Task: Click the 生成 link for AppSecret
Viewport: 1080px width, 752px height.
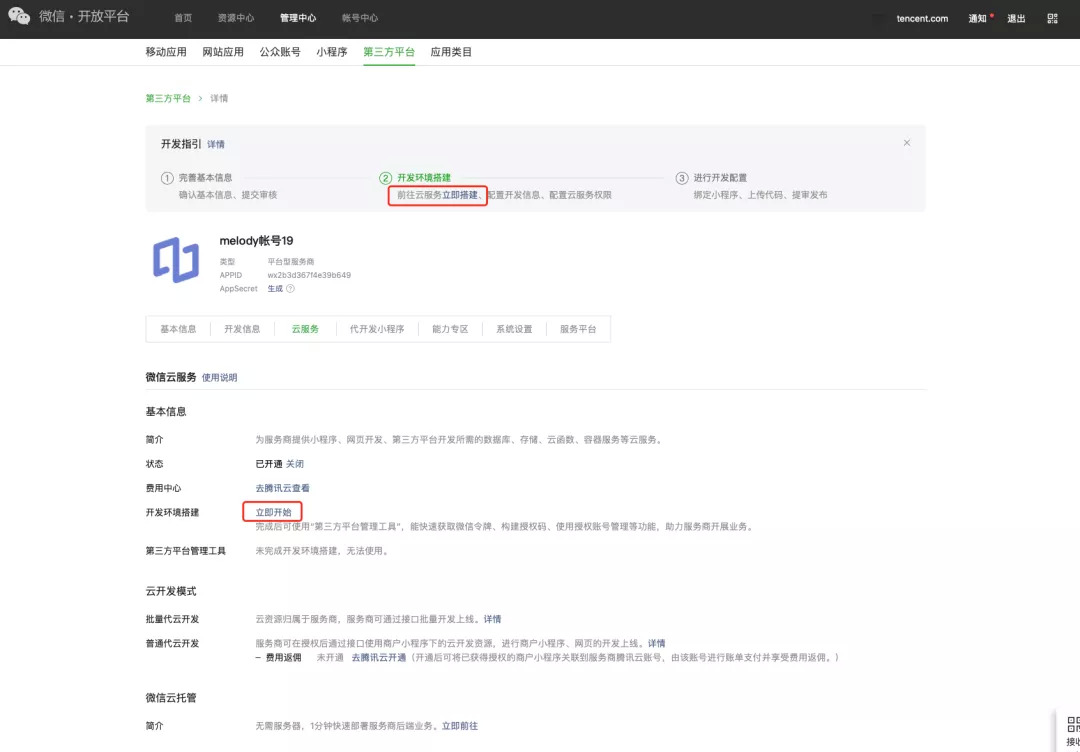Action: click(x=276, y=289)
